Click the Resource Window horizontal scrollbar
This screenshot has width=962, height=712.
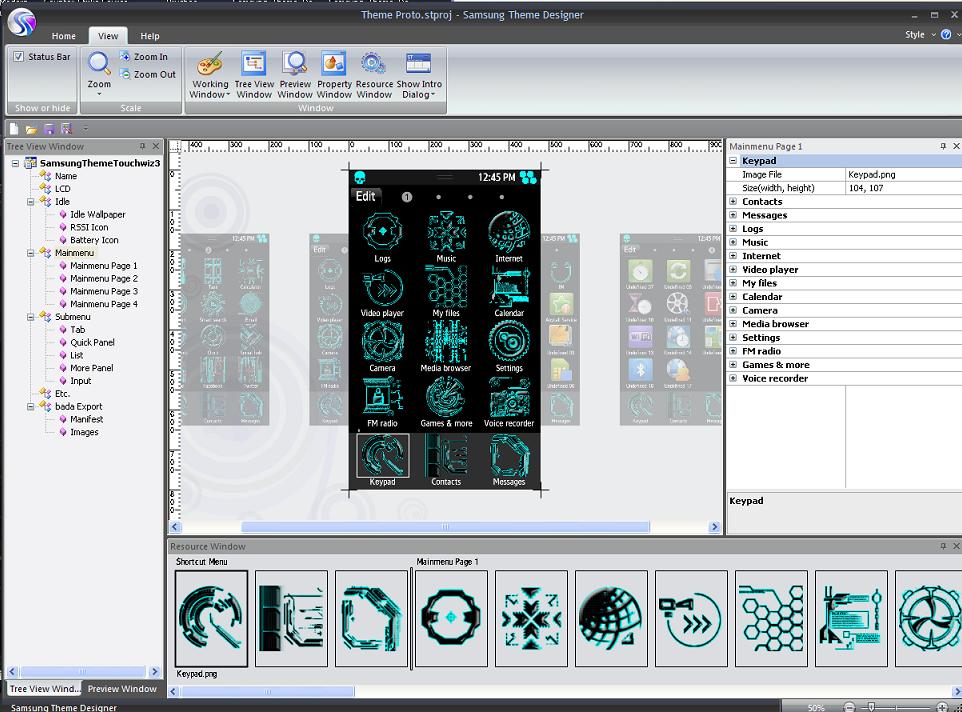point(267,691)
